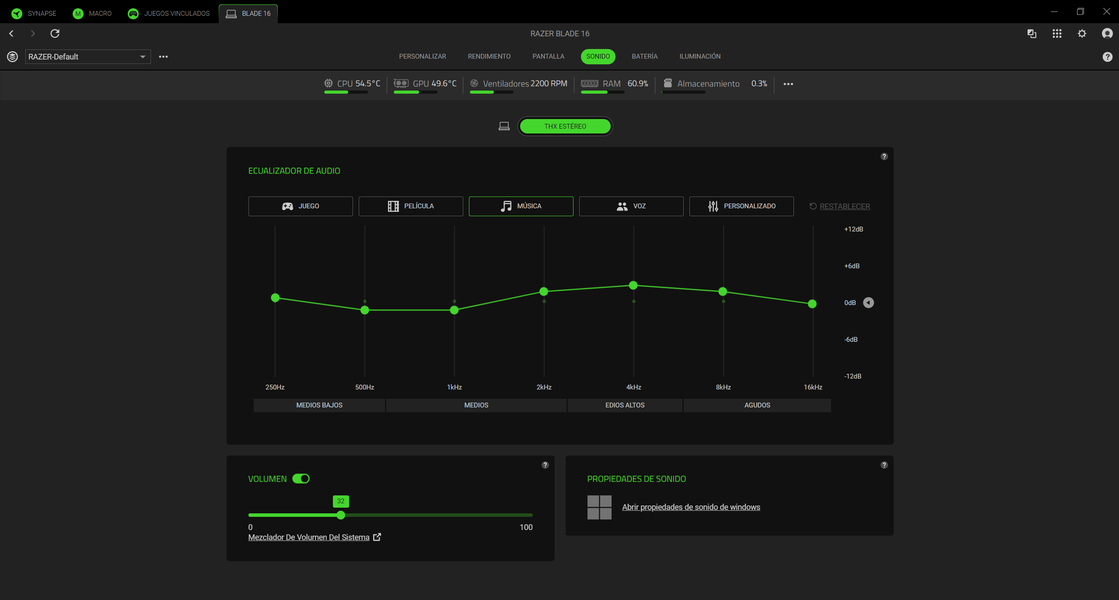This screenshot has height=600, width=1119.
Task: Open the user account avatar icon
Action: 1107,34
